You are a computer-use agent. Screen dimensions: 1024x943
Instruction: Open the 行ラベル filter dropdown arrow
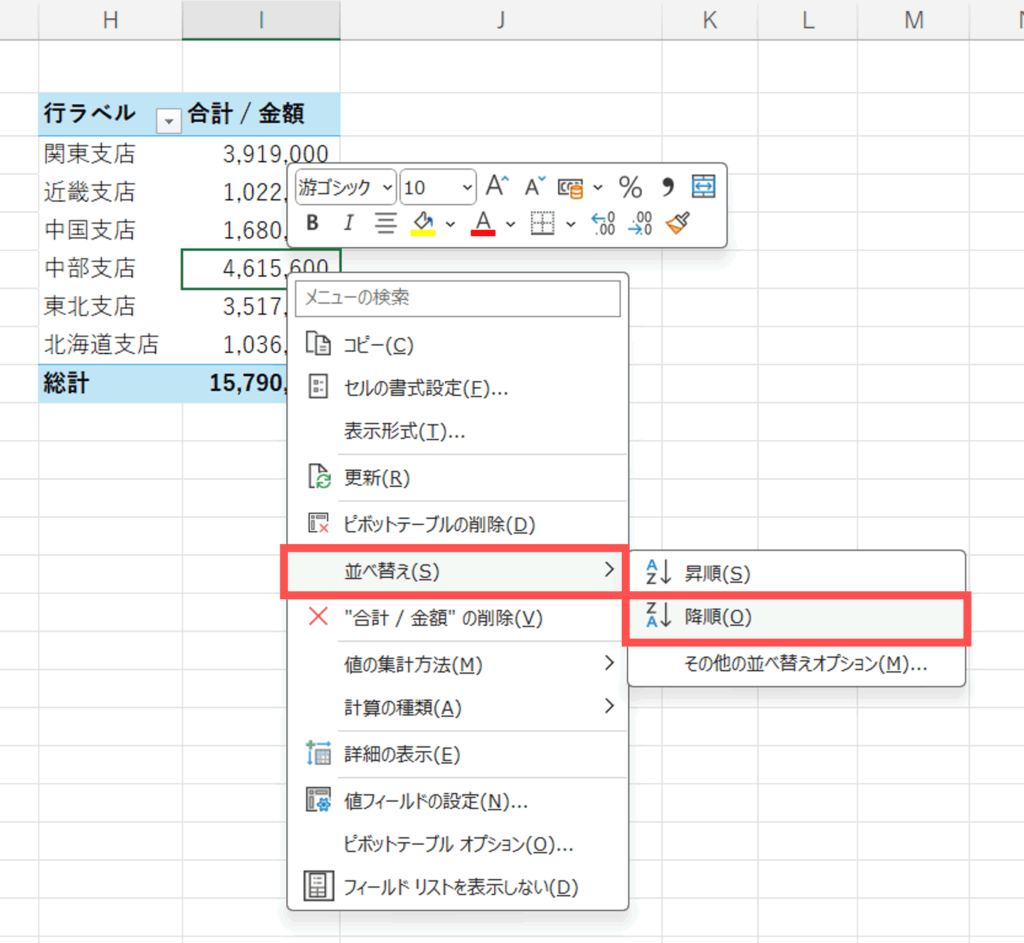(169, 120)
